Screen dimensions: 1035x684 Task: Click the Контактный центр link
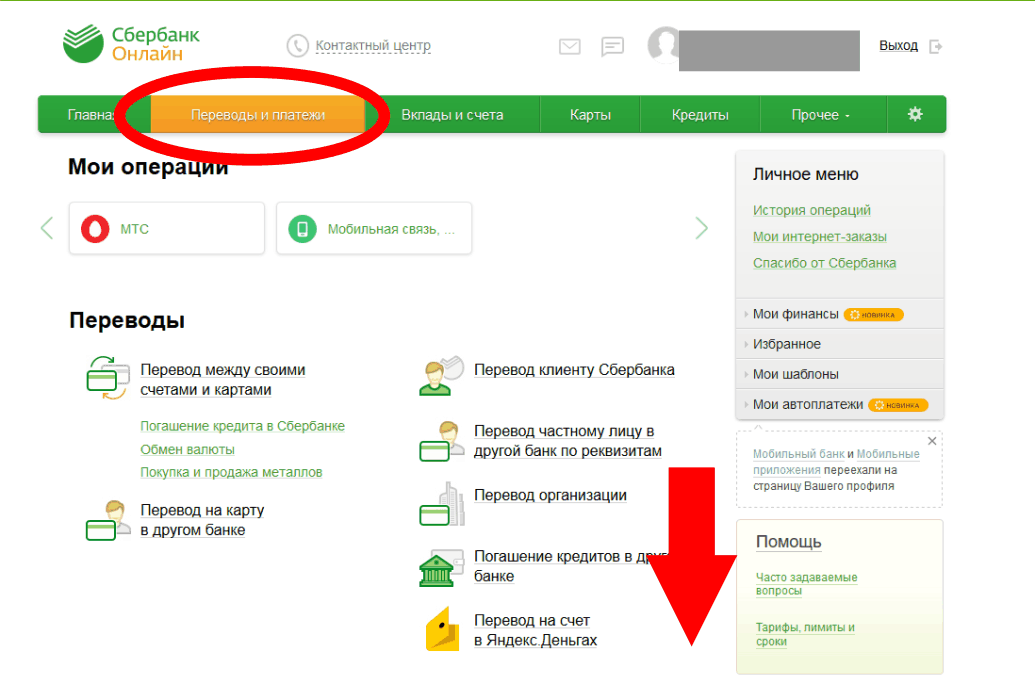(373, 46)
